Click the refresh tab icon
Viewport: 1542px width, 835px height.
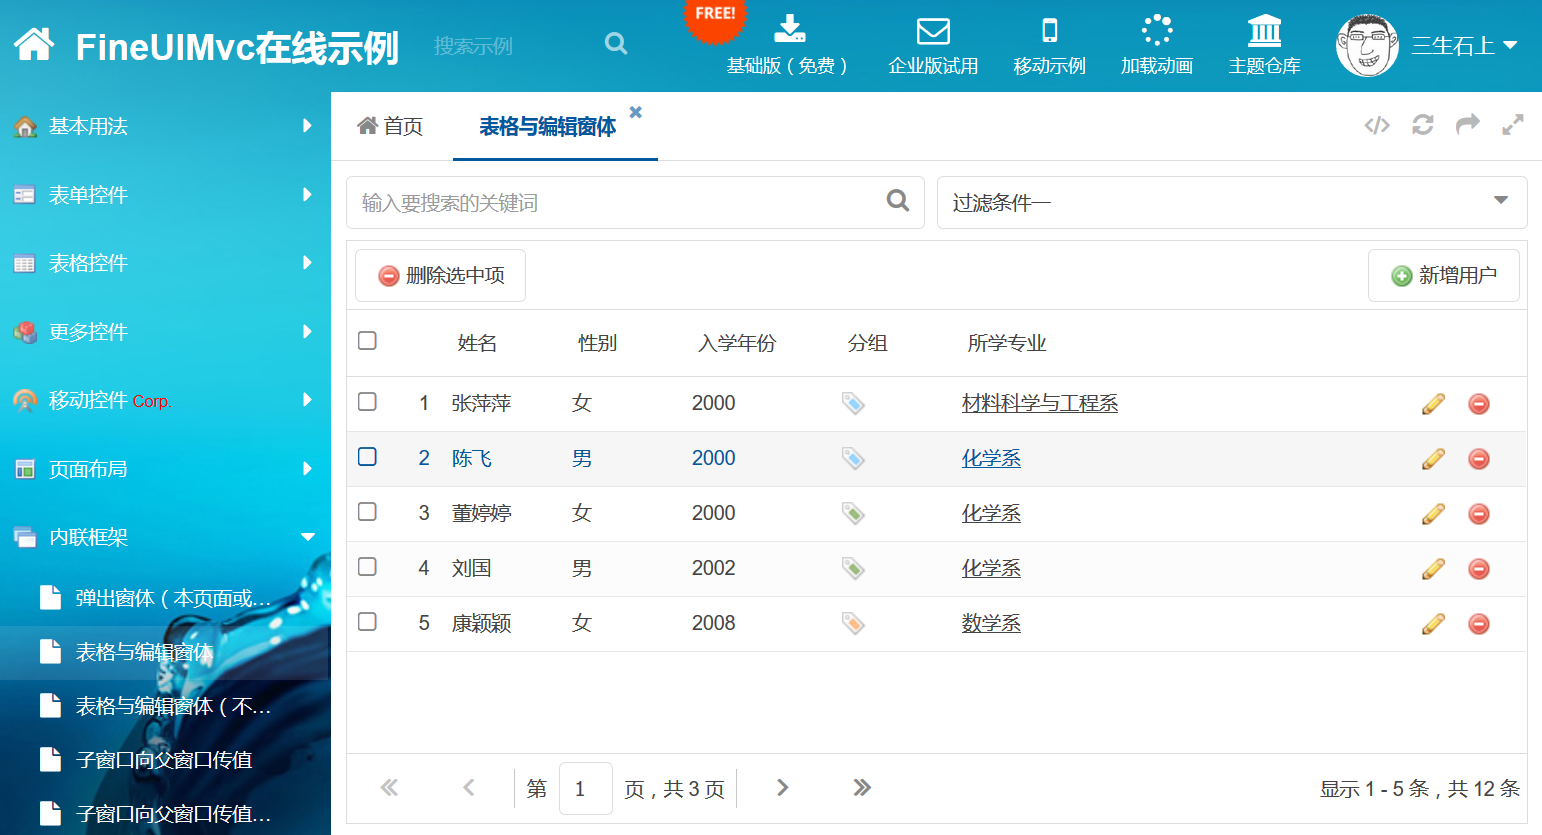(1422, 125)
